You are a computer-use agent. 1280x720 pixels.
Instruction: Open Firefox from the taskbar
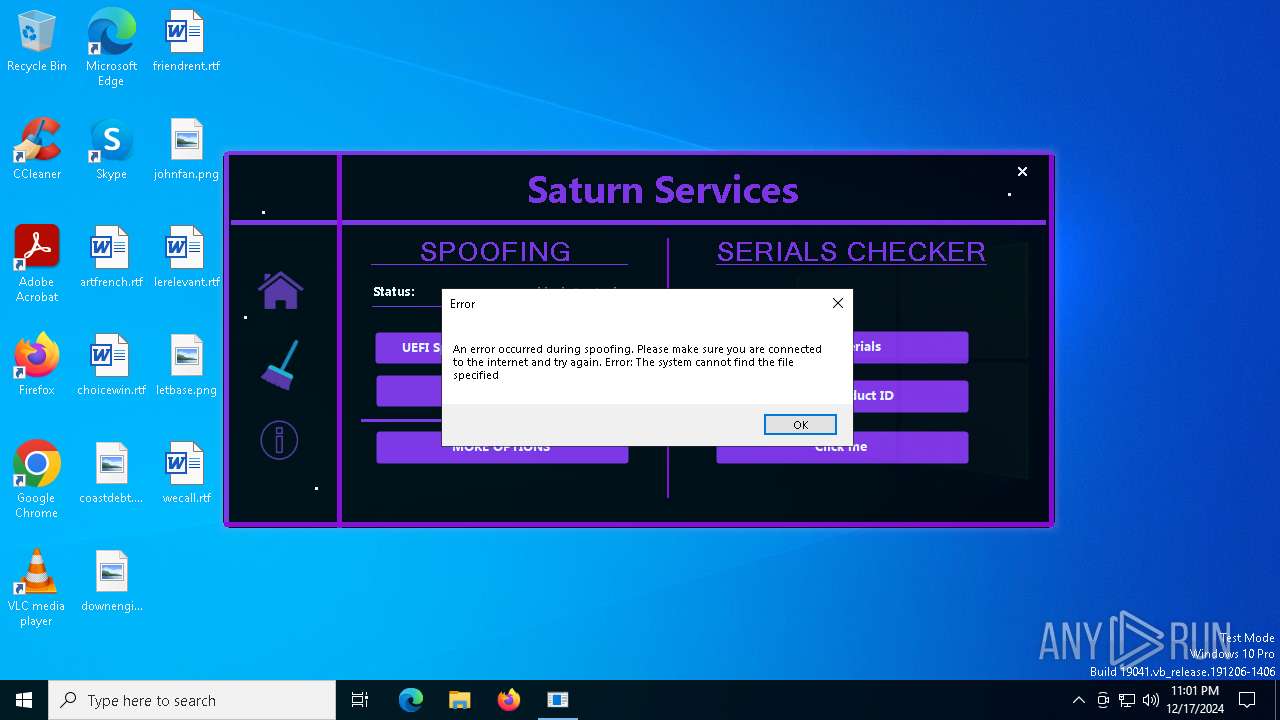click(509, 700)
